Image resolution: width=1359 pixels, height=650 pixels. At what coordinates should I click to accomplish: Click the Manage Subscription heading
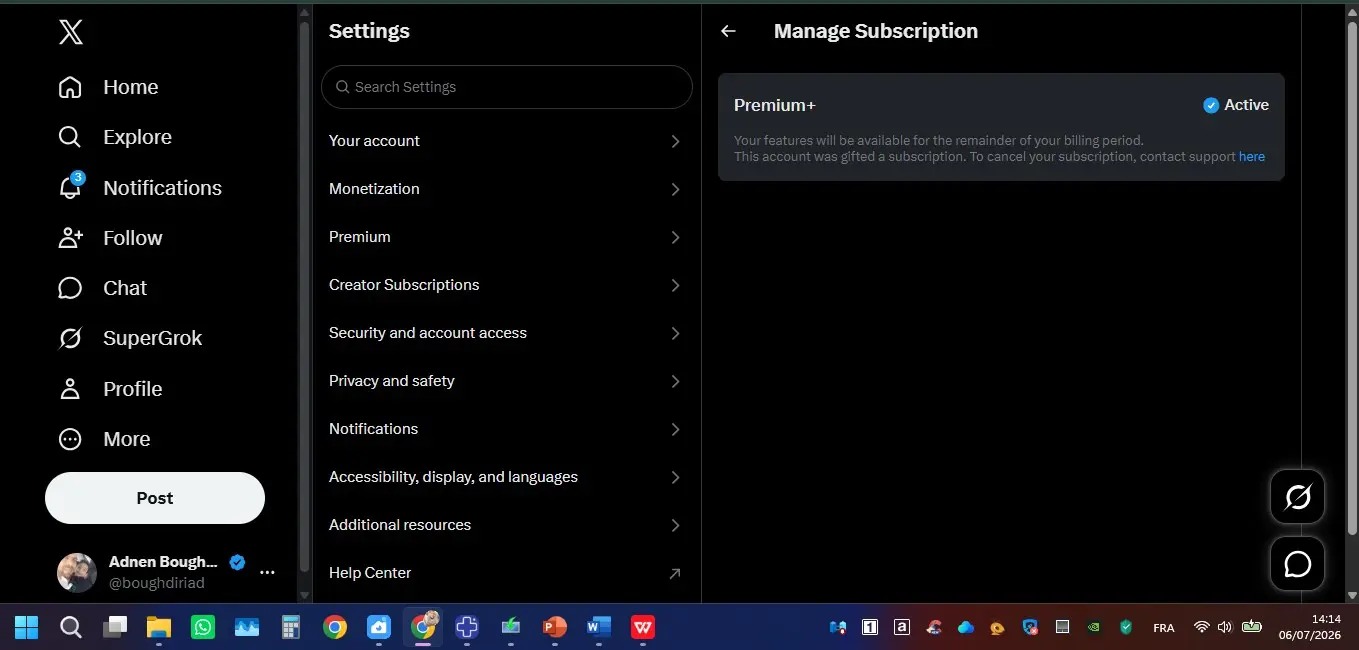(x=876, y=31)
